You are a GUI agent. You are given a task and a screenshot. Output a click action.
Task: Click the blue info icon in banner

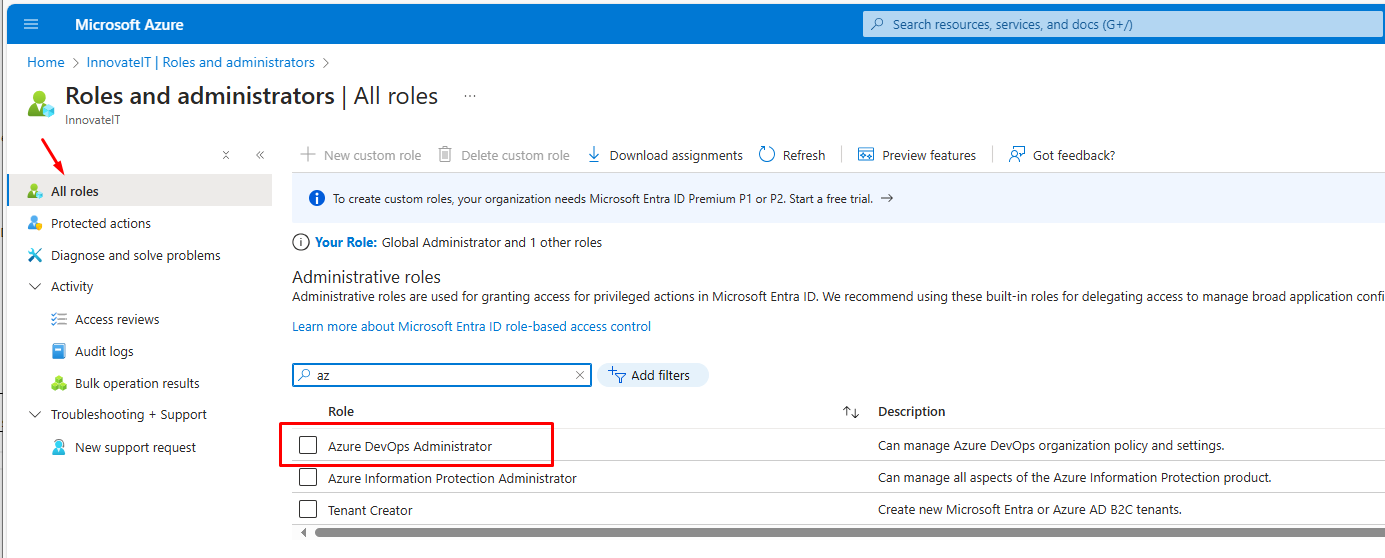(317, 198)
